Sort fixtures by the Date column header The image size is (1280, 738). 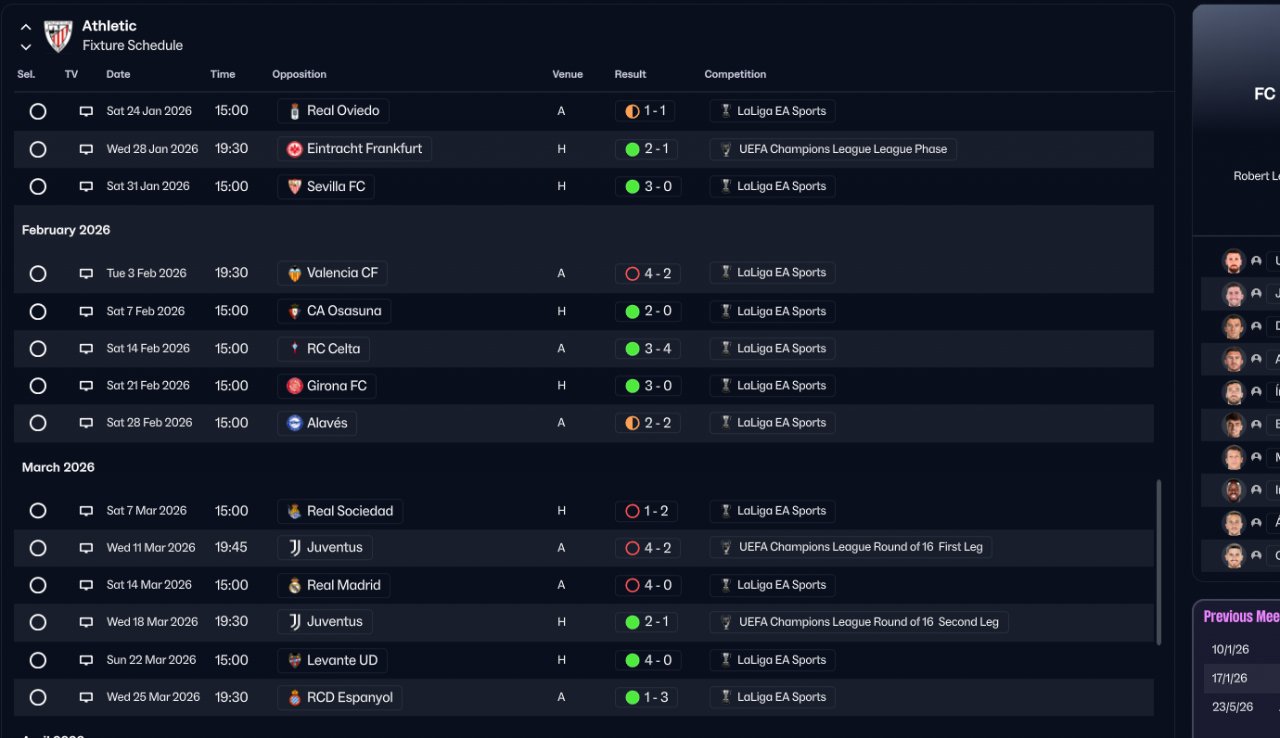[118, 74]
